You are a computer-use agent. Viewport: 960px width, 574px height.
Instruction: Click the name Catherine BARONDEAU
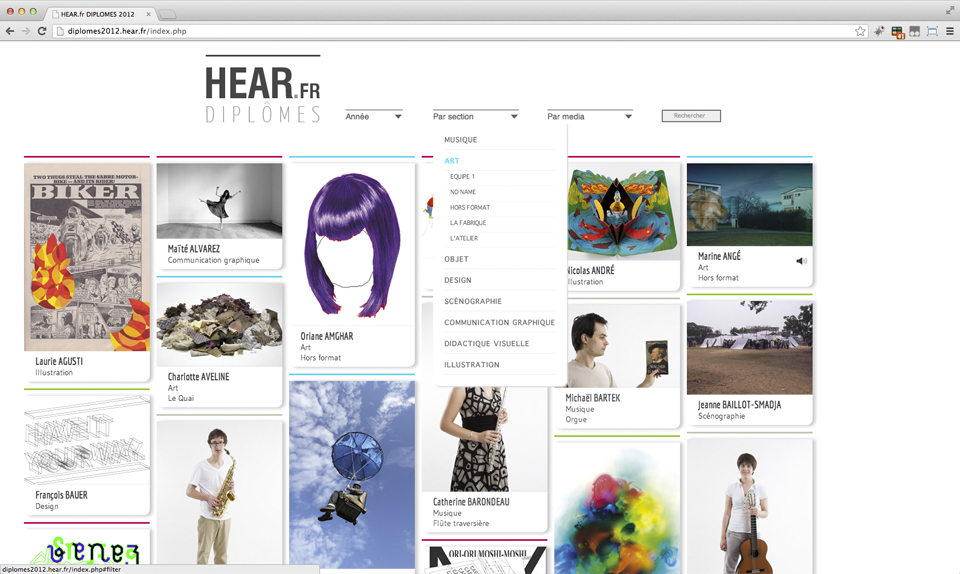point(471,502)
